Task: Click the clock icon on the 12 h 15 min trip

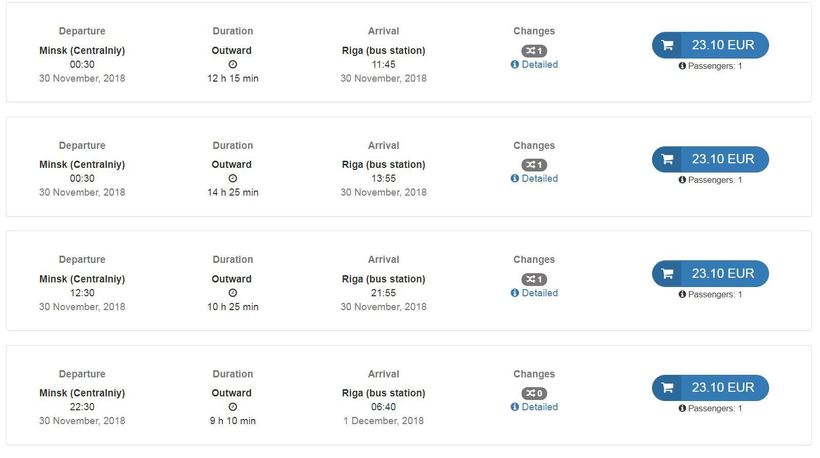Action: (233, 64)
